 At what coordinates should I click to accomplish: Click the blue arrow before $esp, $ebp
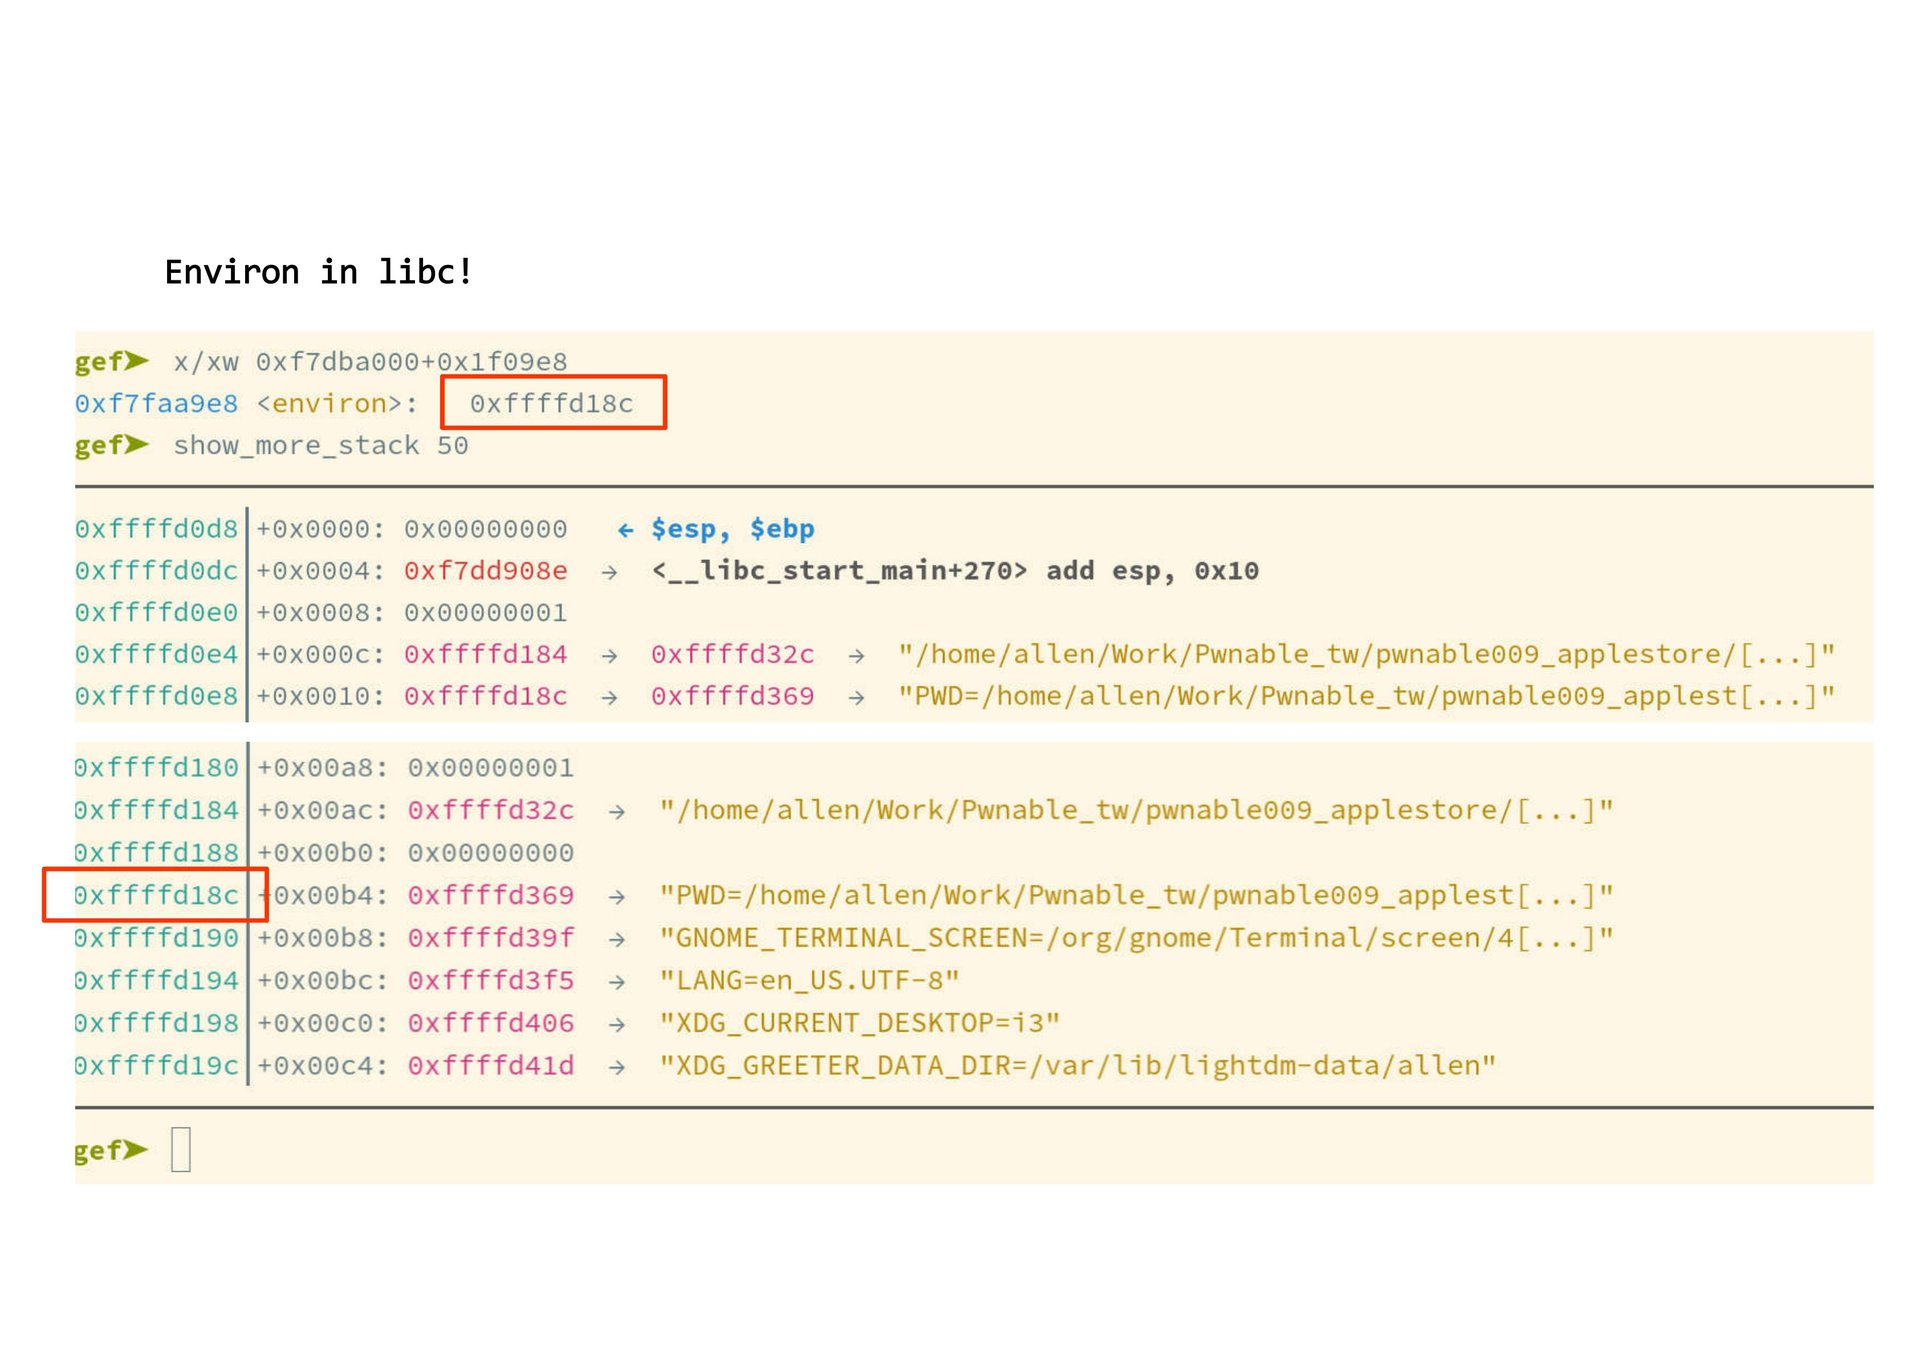coord(625,530)
